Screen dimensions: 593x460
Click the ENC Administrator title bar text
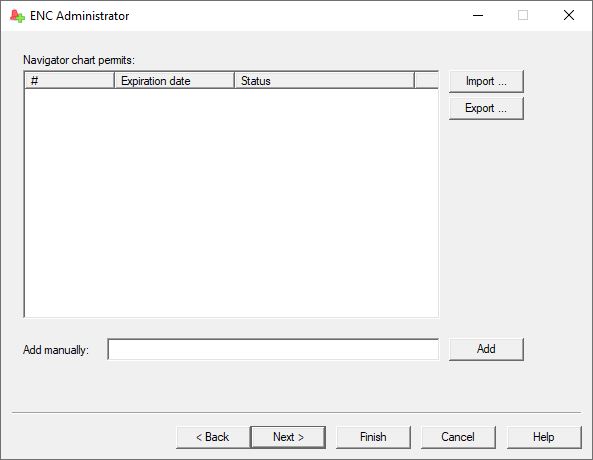coord(79,16)
